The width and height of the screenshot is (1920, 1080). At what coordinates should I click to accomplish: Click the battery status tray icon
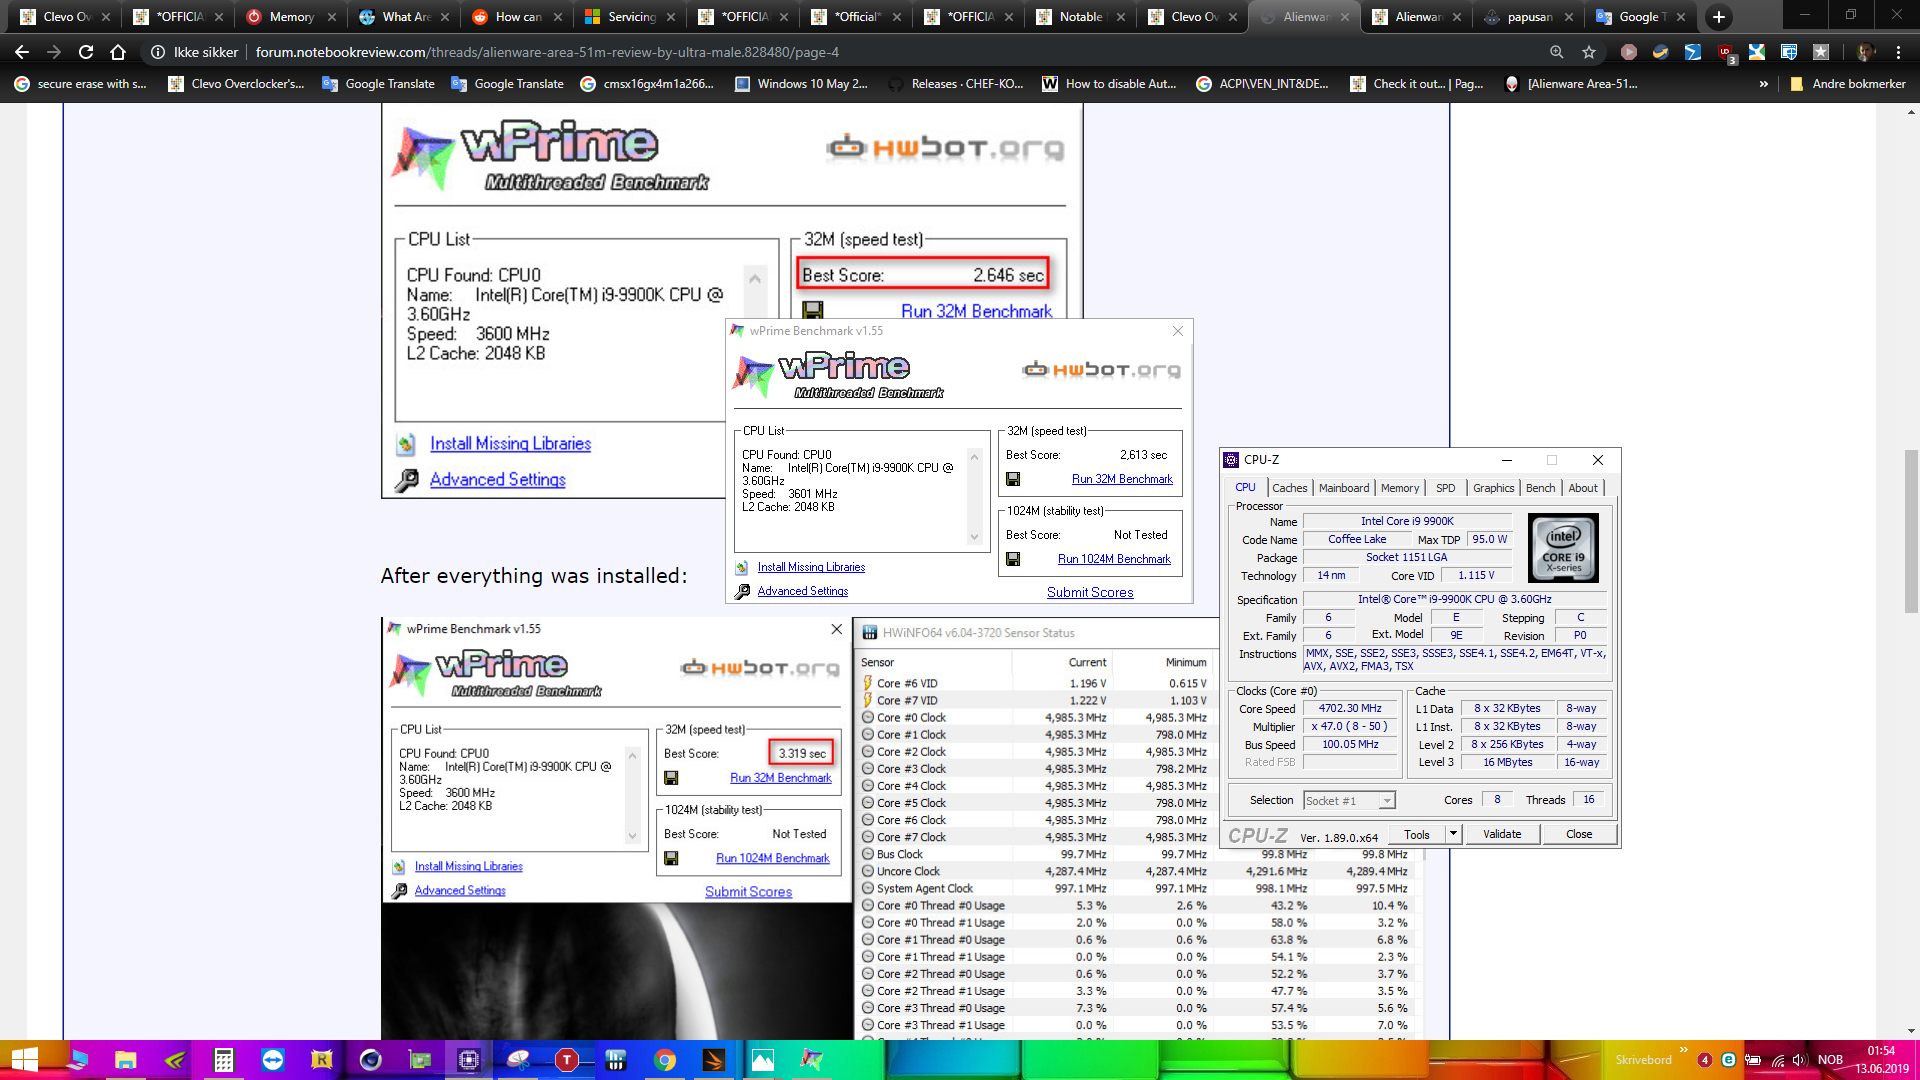1753,1060
